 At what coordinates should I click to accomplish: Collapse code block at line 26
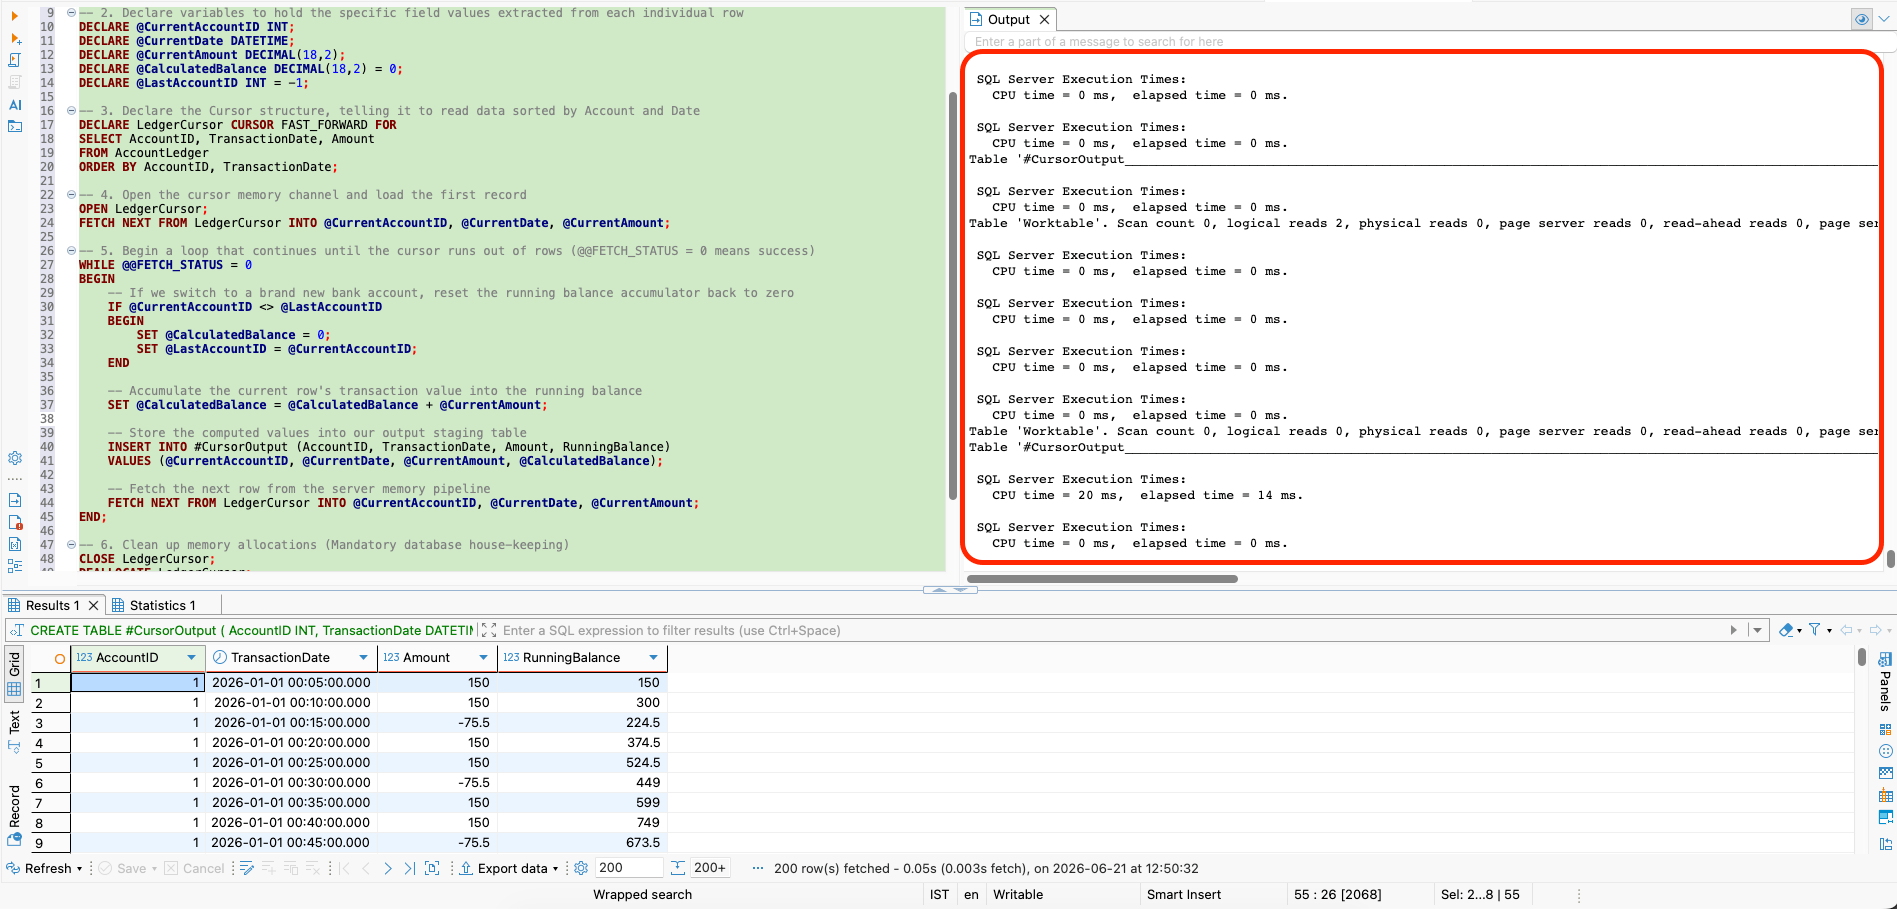tap(71, 251)
